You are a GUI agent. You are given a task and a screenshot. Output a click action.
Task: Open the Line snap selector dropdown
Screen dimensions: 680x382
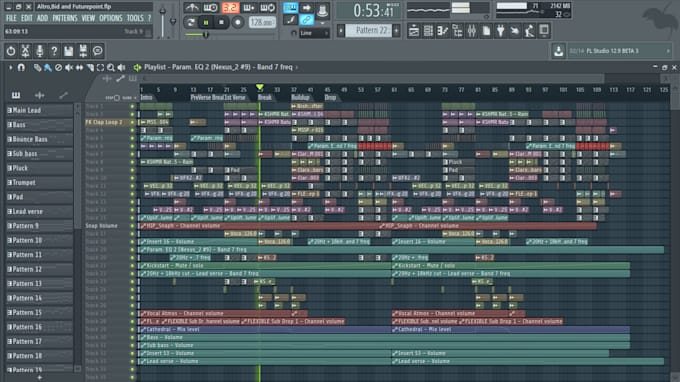[314, 33]
